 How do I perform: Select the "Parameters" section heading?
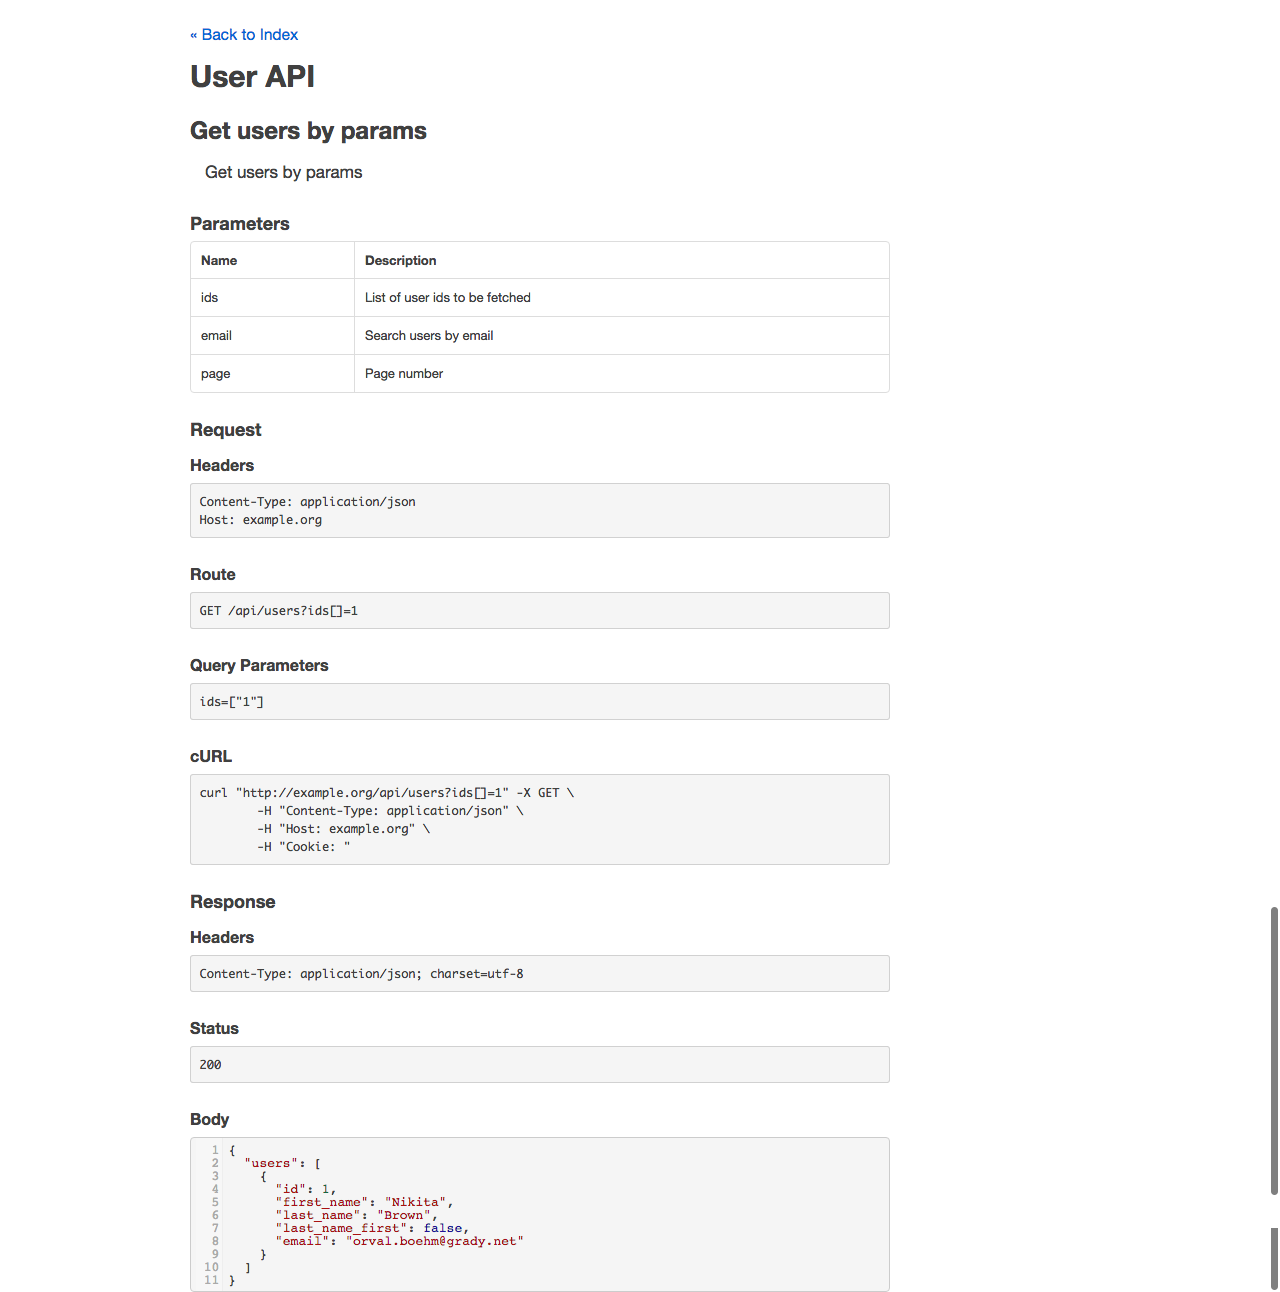[x=240, y=224]
